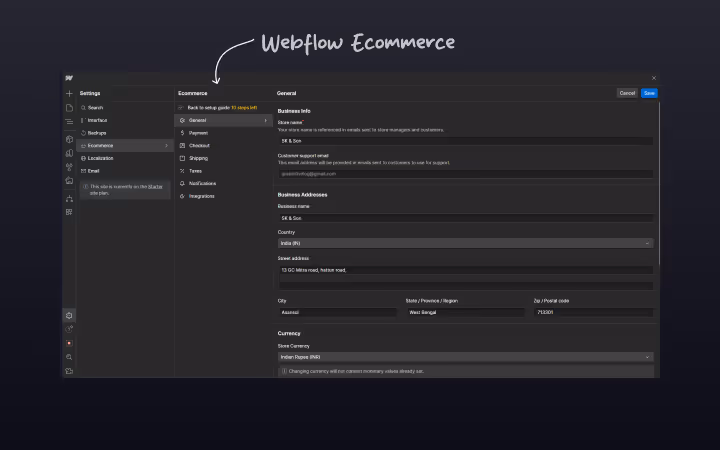The image size is (720, 450).
Task: Focus Street address second line field
Action: [x=465, y=286]
